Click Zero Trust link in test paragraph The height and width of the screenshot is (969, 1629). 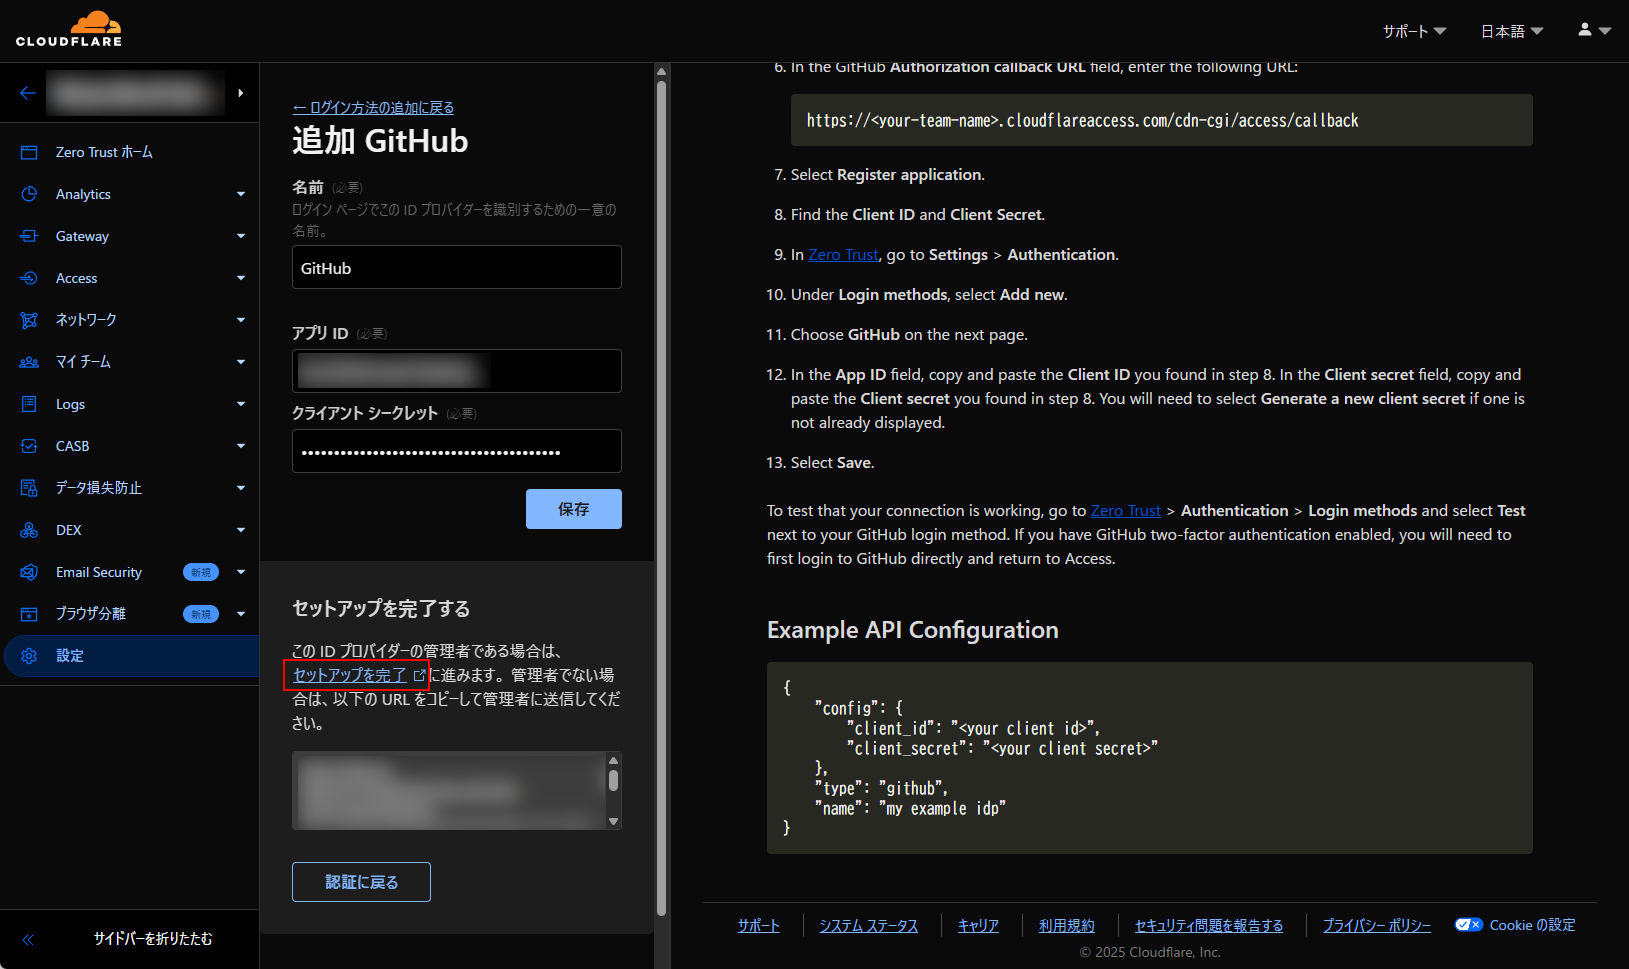point(1126,511)
